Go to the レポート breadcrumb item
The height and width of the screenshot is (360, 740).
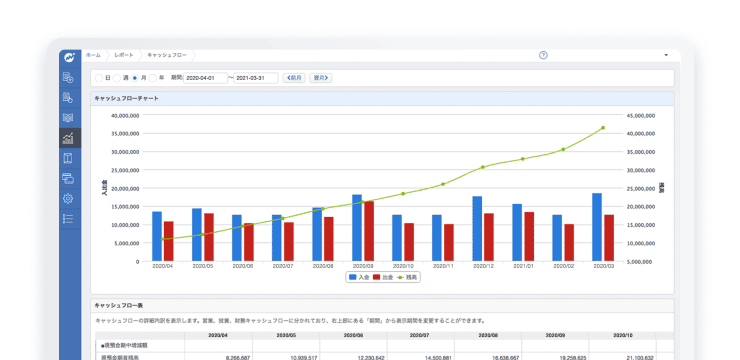(124, 55)
